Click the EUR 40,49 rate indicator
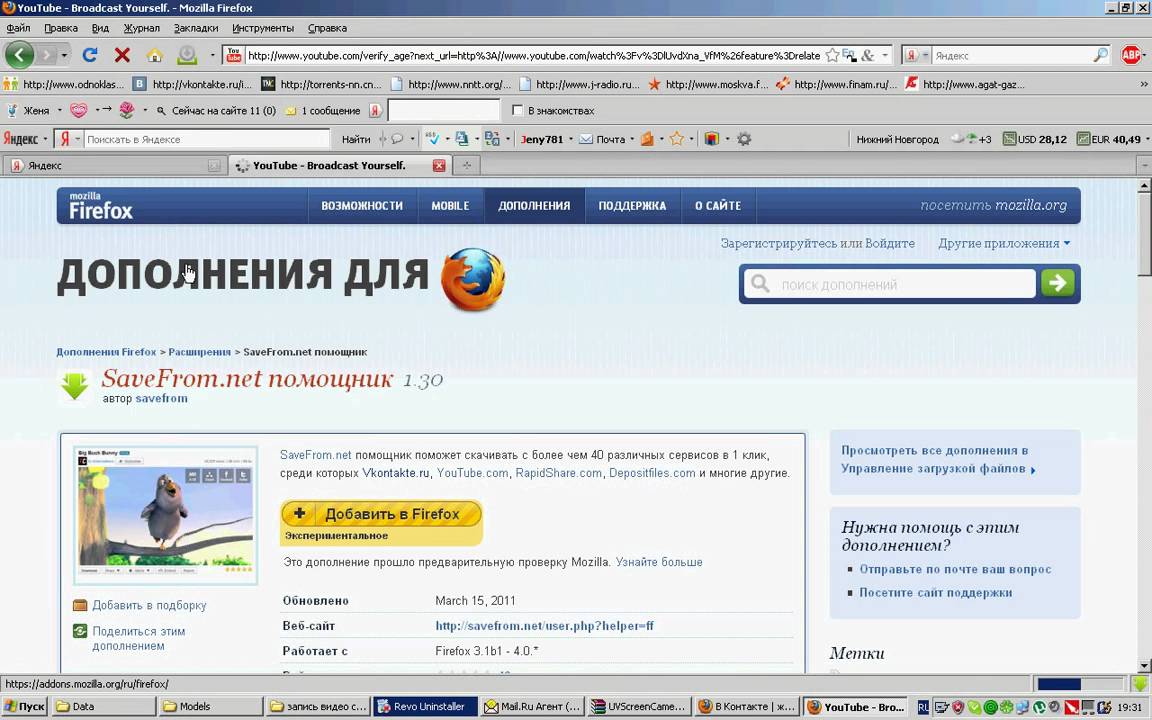 1109,139
